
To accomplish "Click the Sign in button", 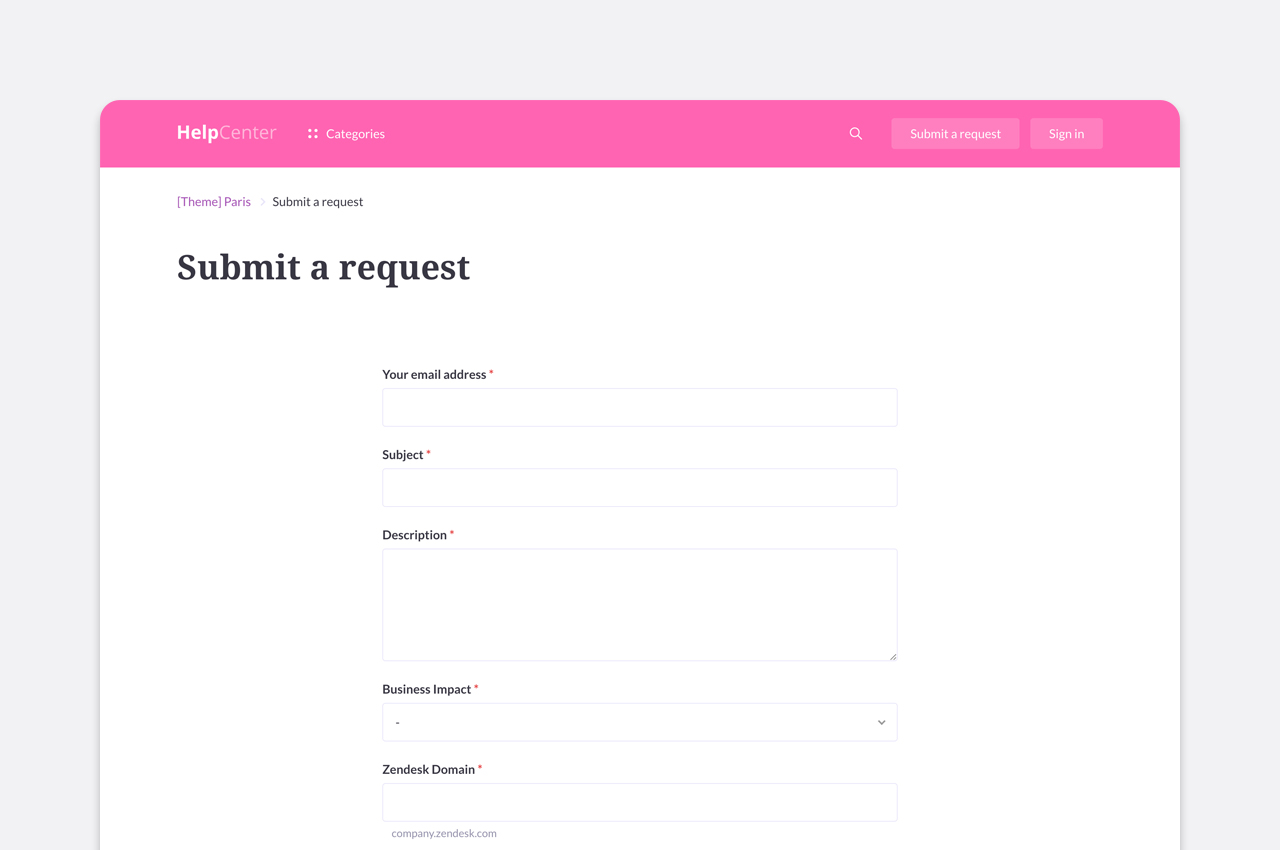I will coord(1066,134).
